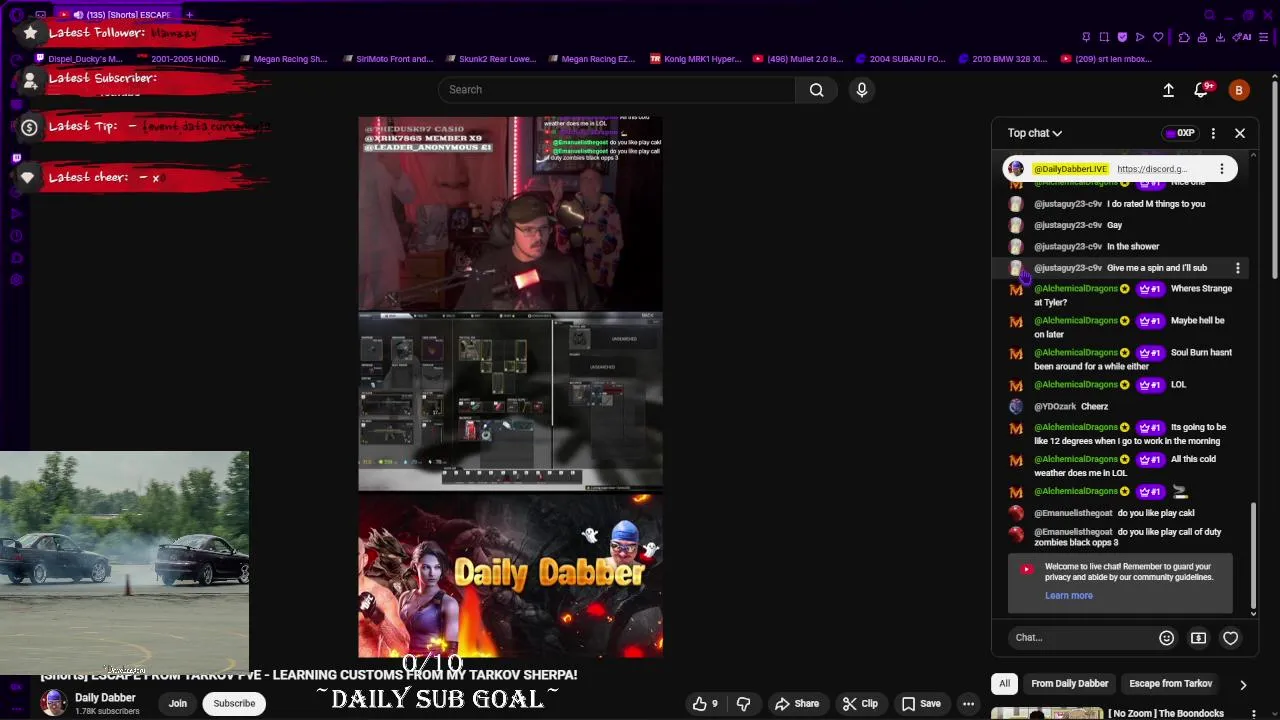Open the pinned DailyDabberLIVE message options

point(1221,169)
